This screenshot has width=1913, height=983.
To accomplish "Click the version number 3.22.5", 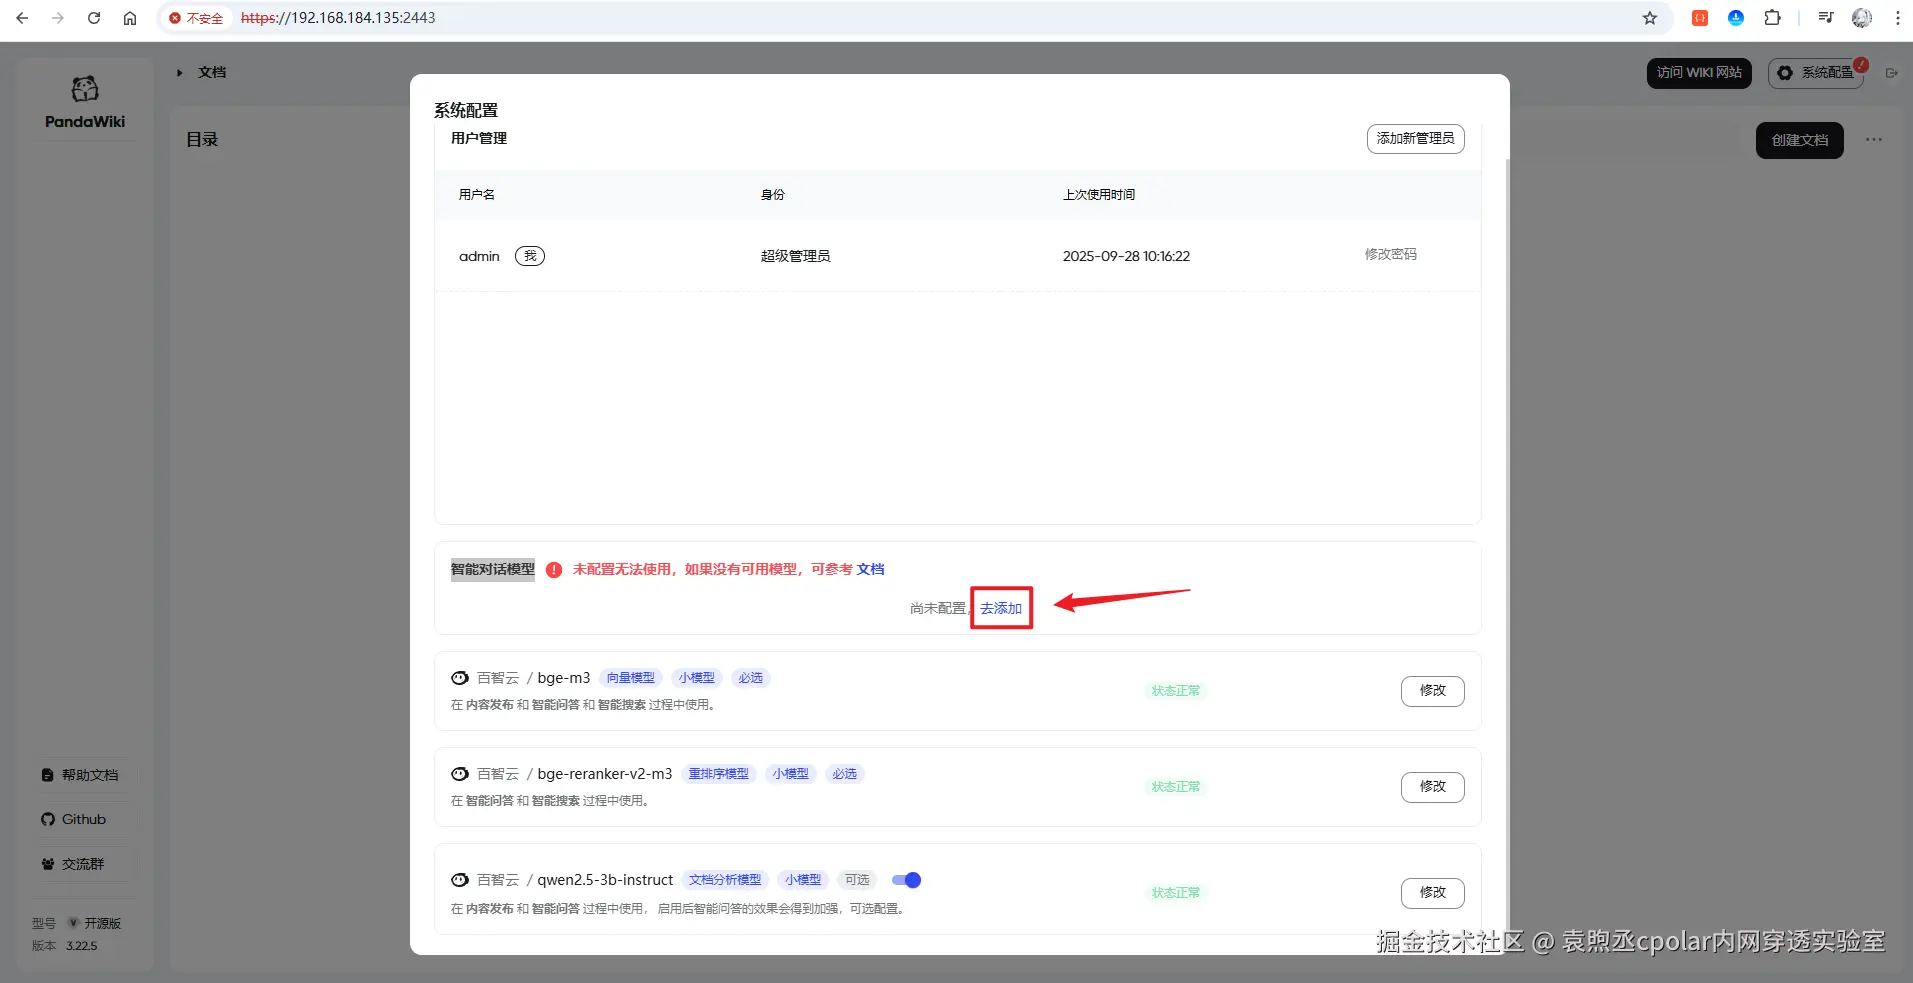I will point(82,946).
